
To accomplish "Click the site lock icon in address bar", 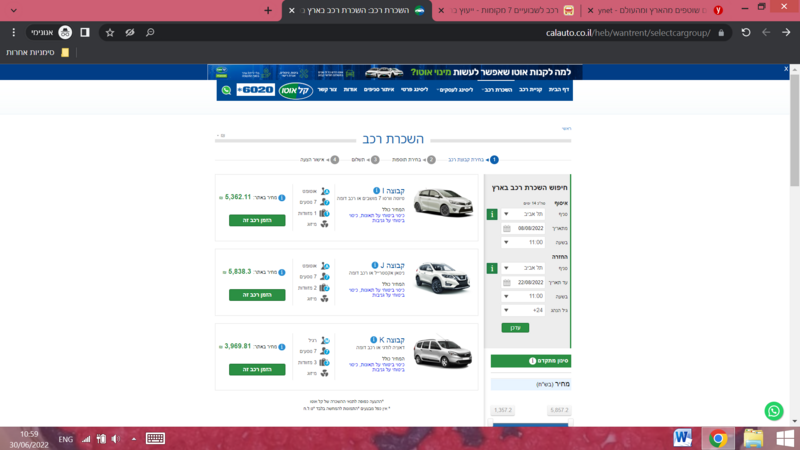I will coord(721,33).
